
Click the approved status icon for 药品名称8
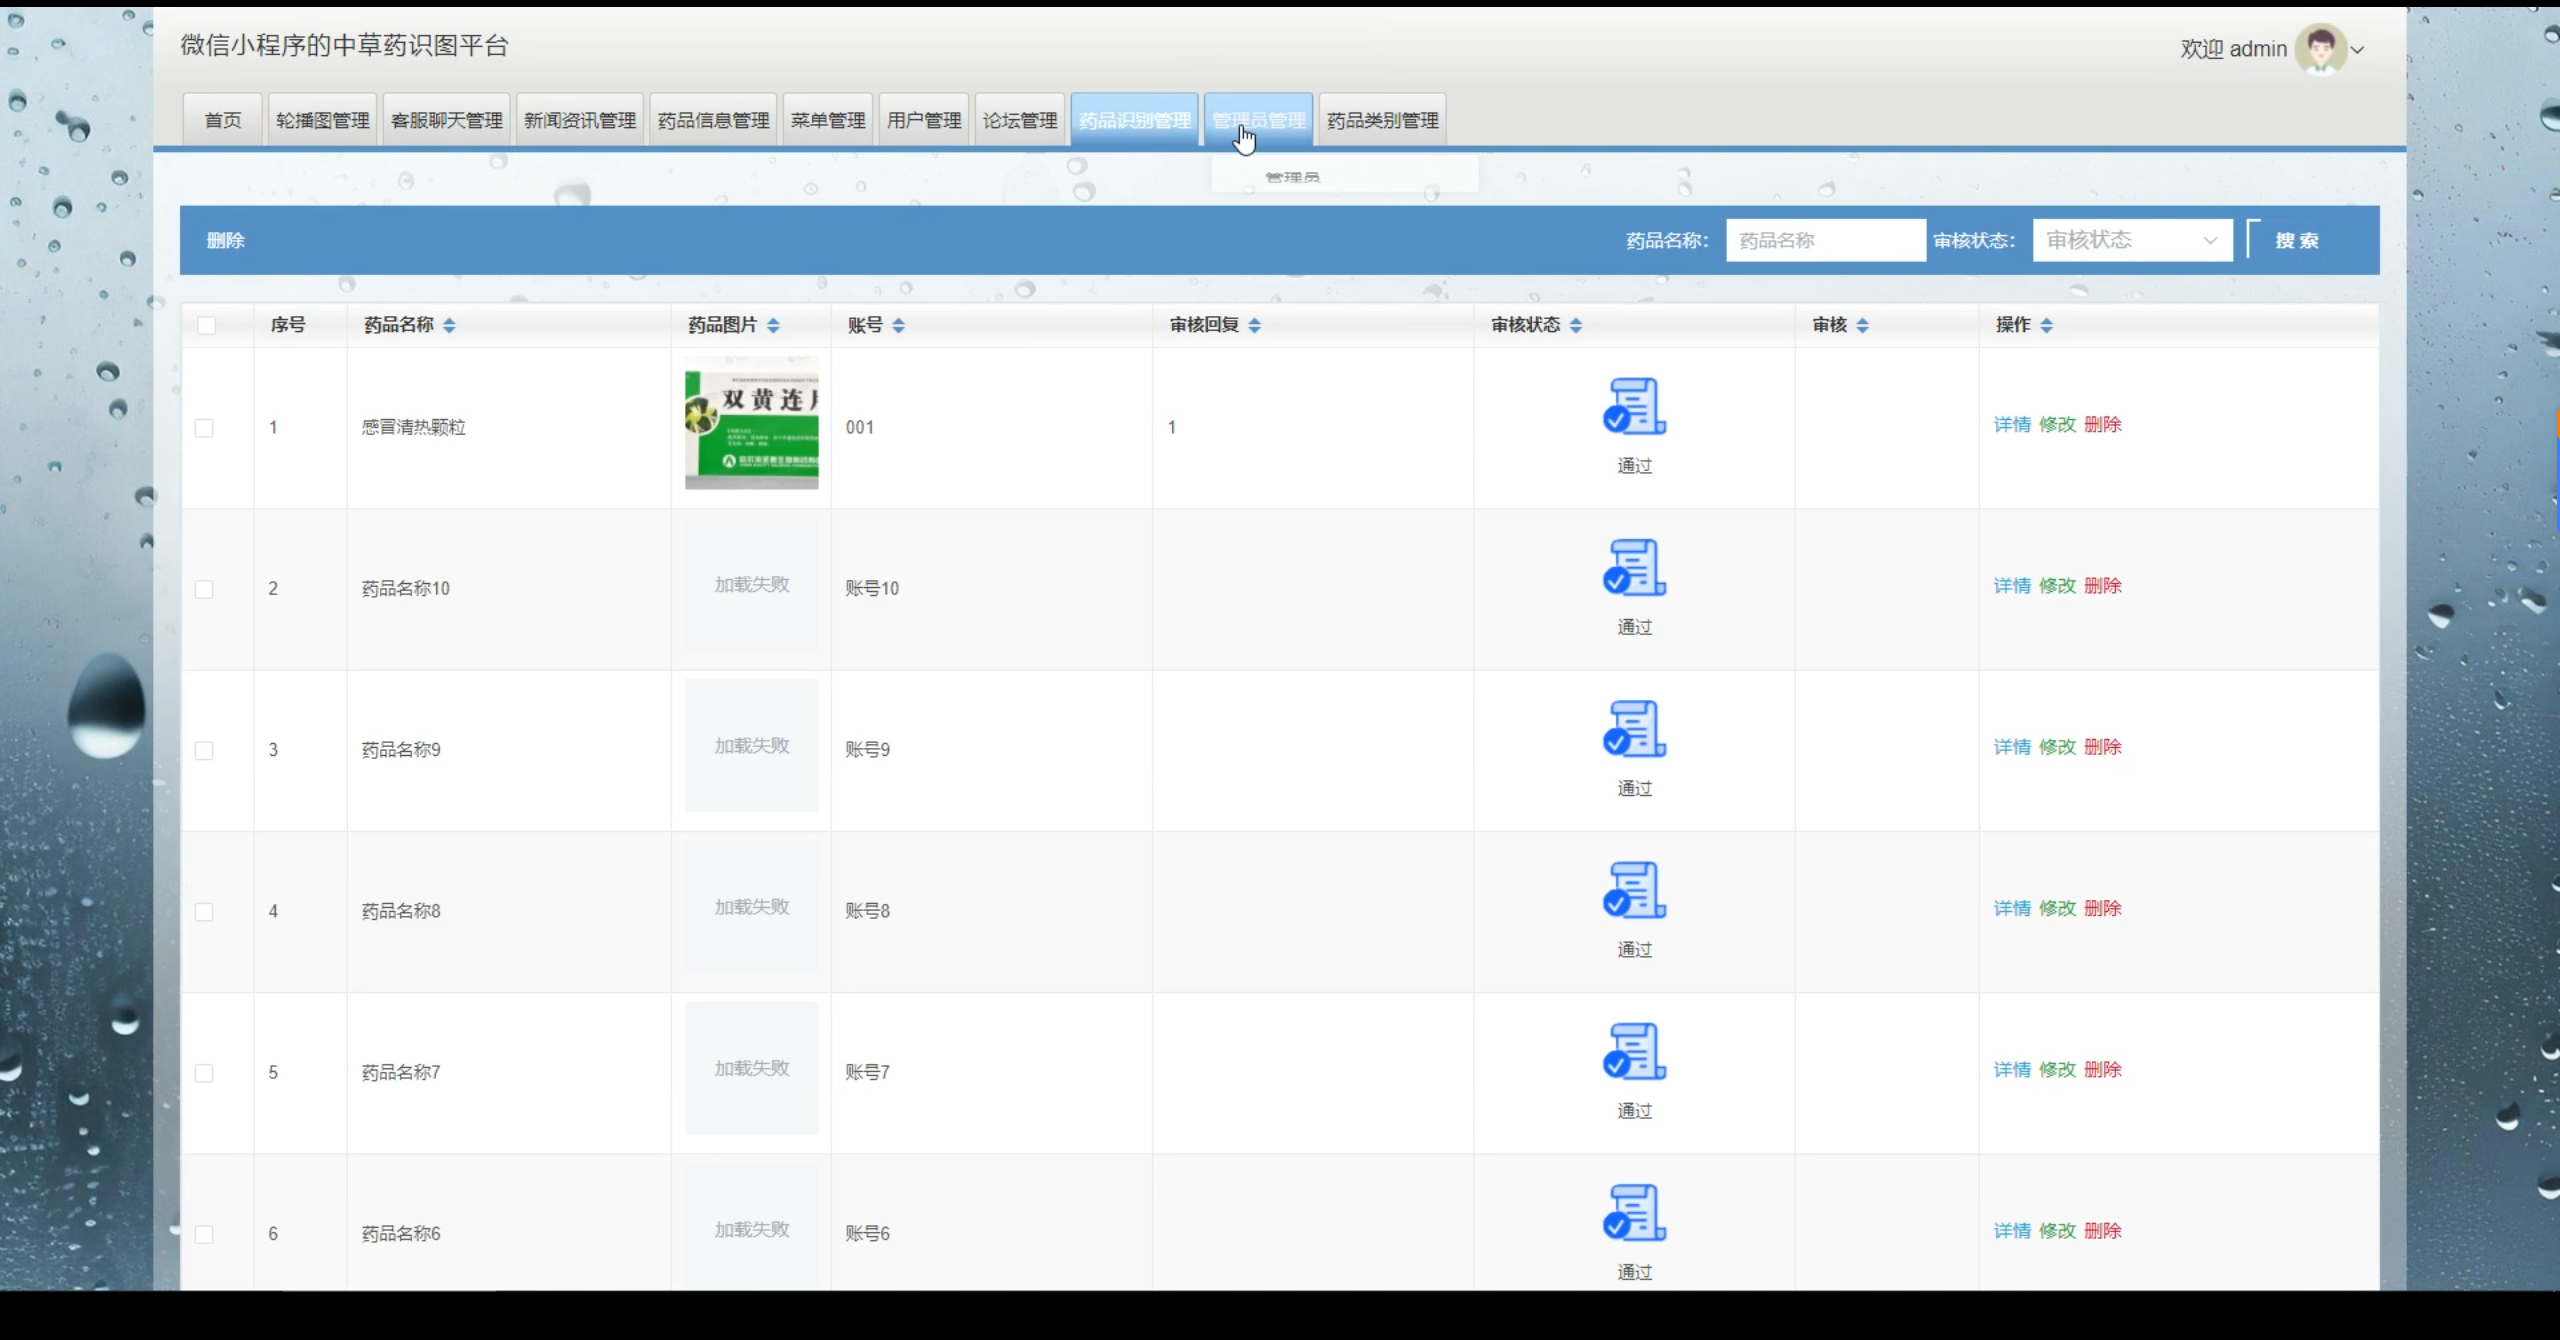[1634, 890]
